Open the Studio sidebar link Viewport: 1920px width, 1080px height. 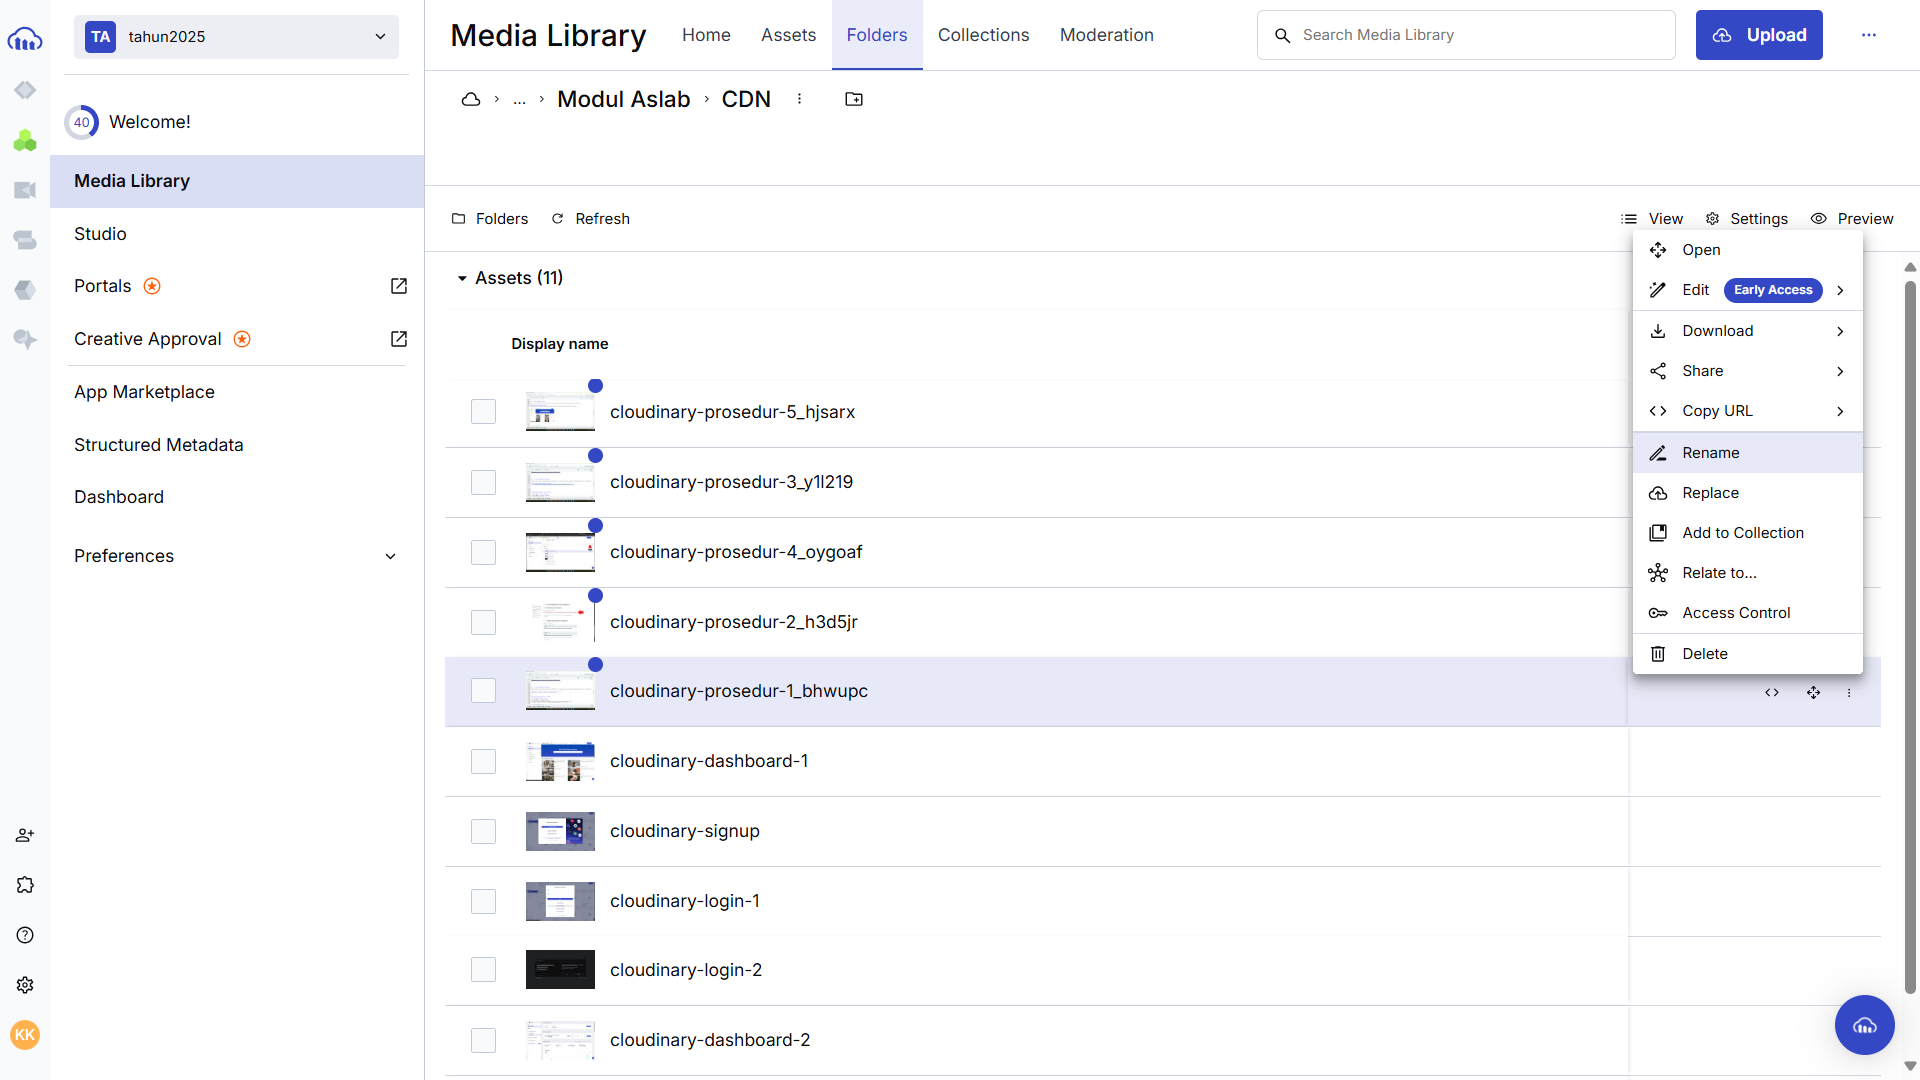(x=100, y=234)
